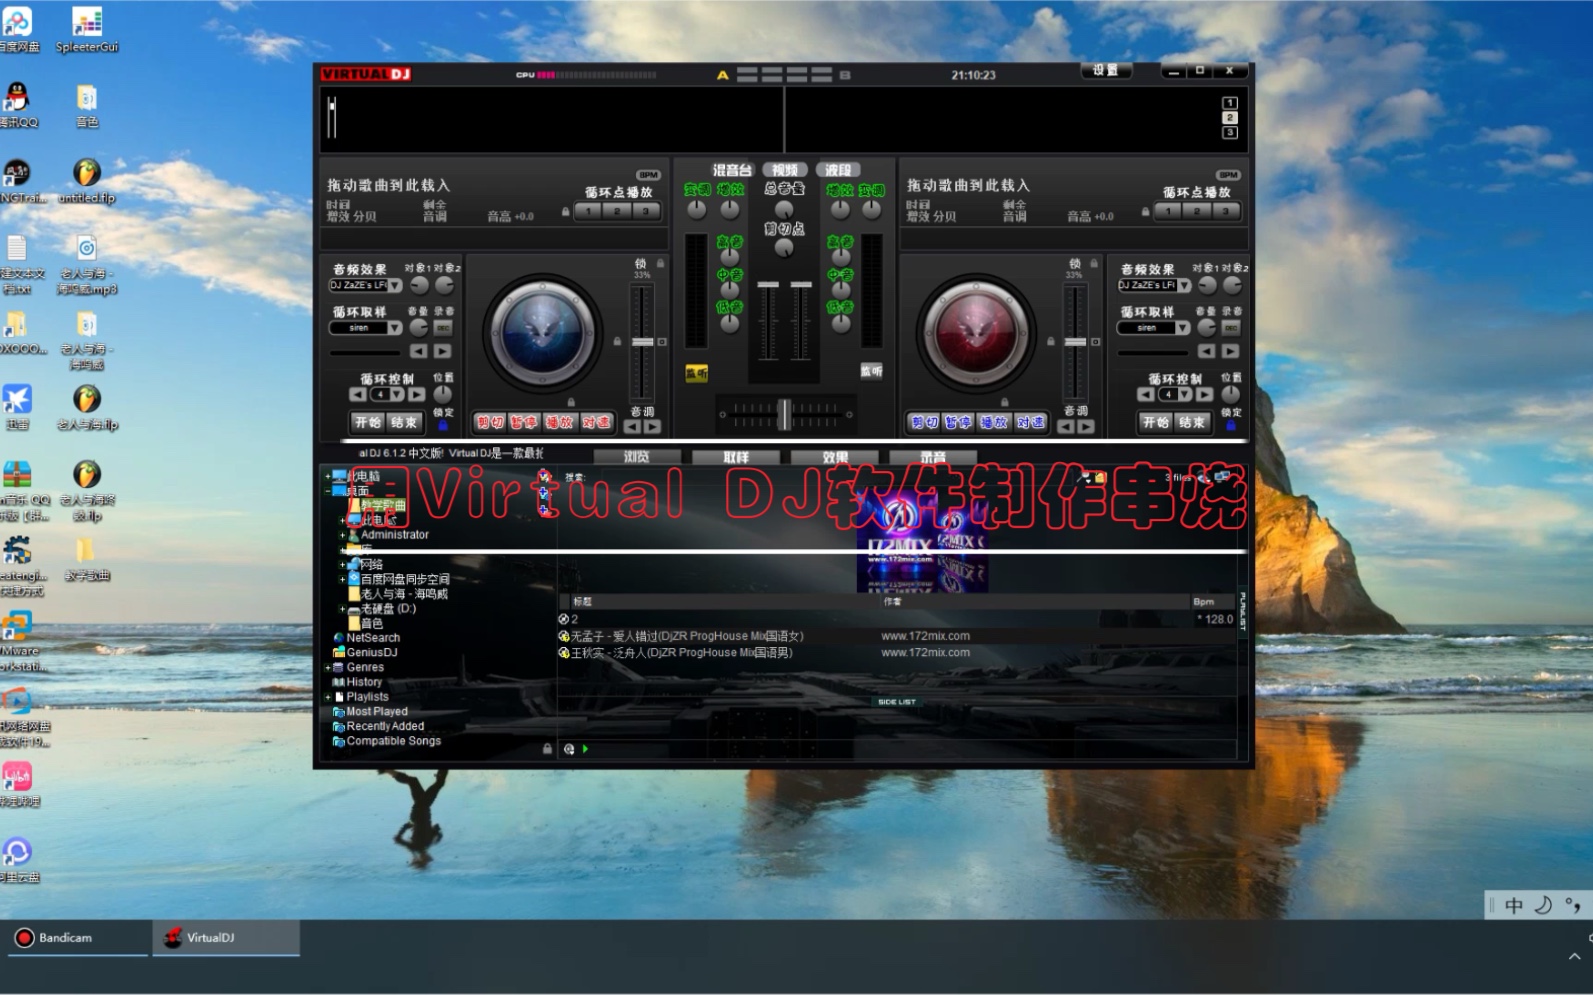Toggle right deck BPM button

click(1228, 175)
